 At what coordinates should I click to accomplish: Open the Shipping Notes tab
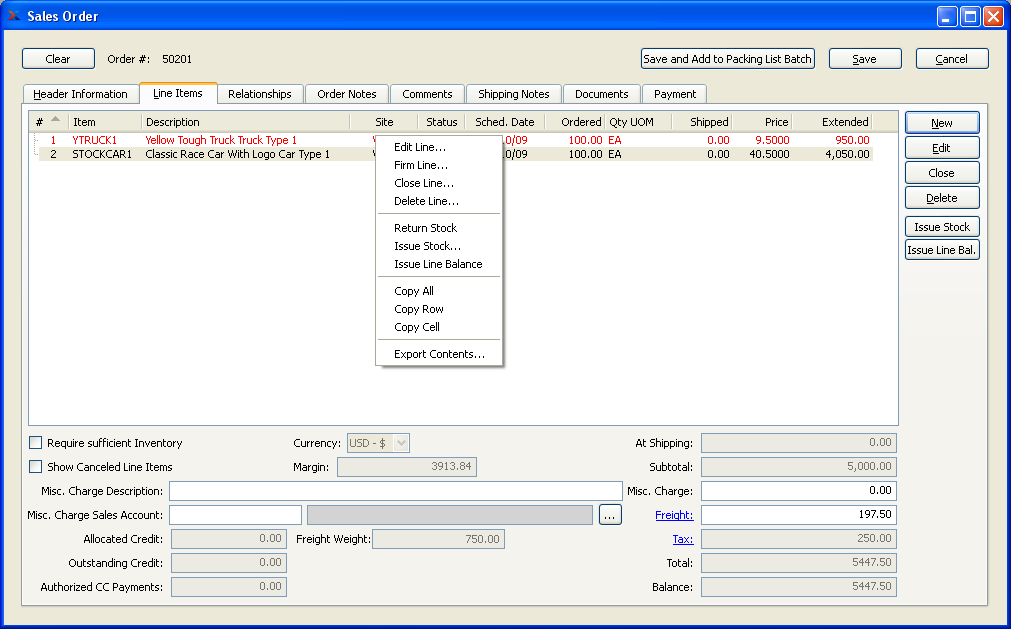point(513,94)
